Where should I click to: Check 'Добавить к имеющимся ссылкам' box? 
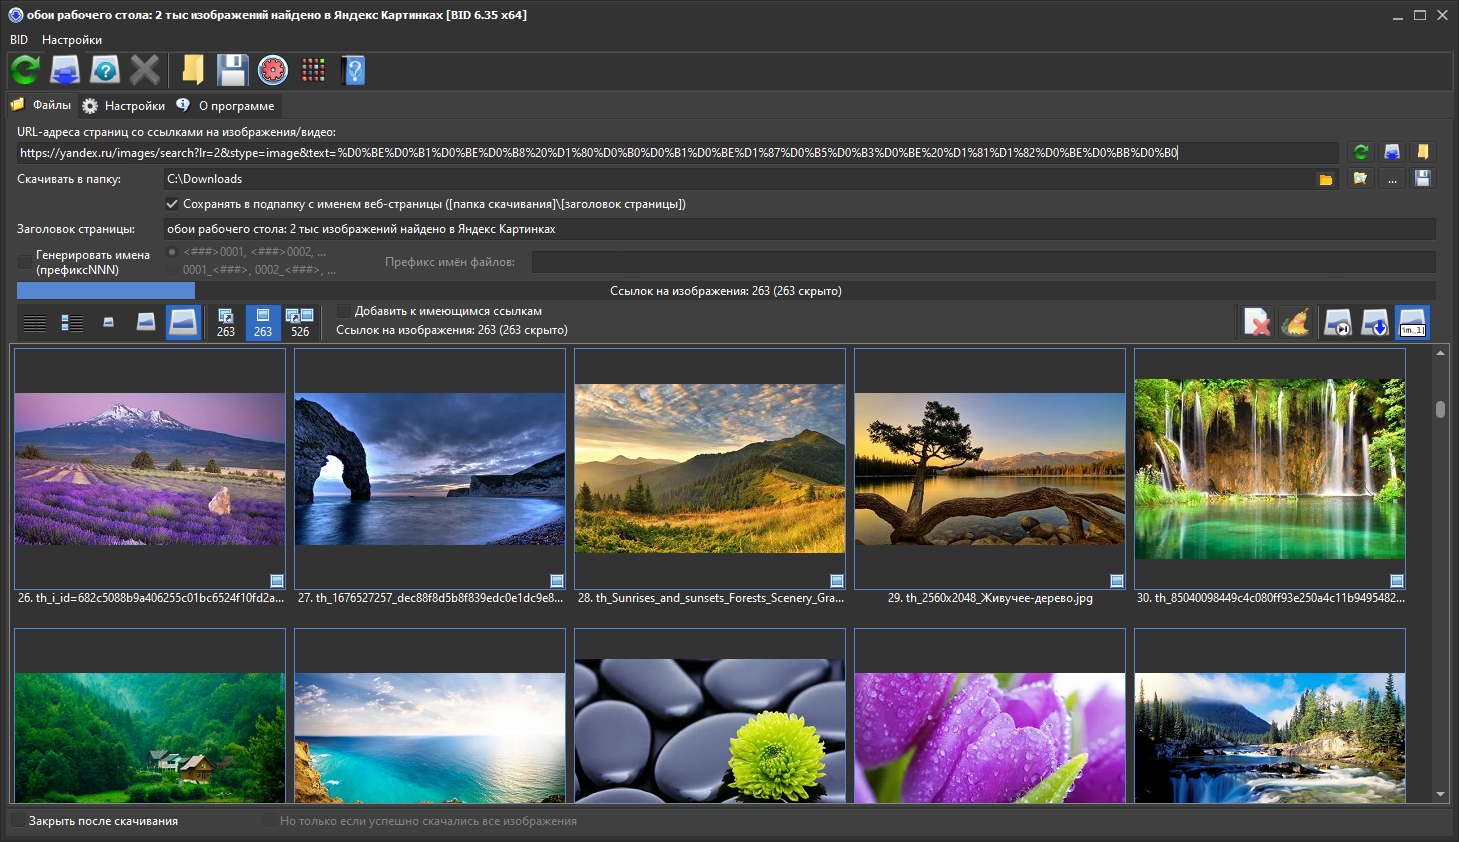(x=344, y=311)
